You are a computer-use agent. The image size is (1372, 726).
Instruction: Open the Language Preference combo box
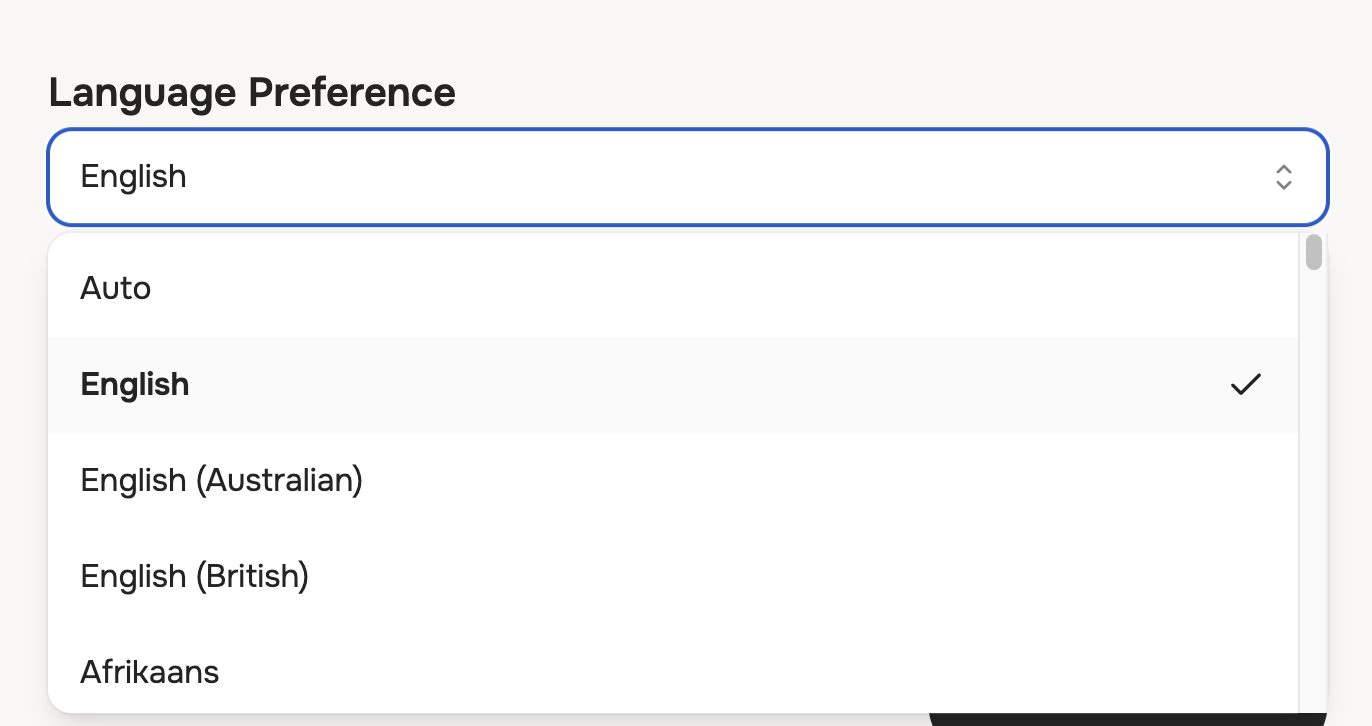click(x=686, y=177)
